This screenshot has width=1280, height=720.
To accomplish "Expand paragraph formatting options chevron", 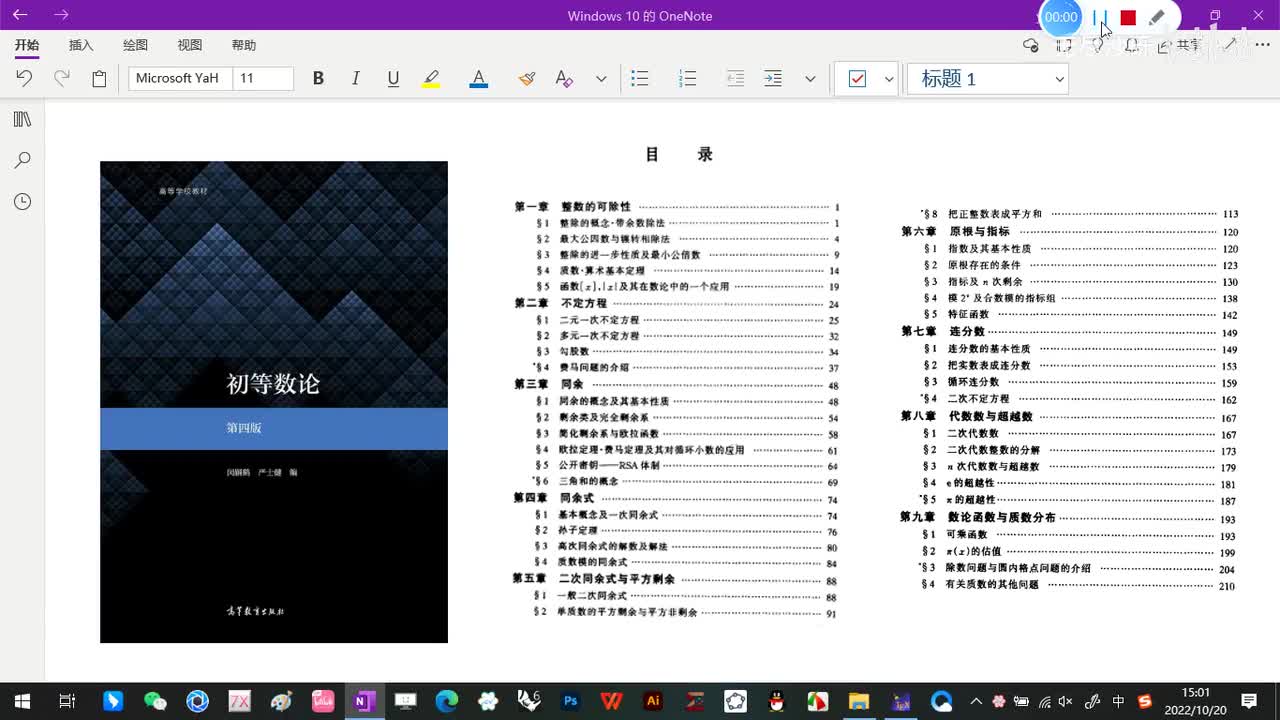I will click(x=810, y=79).
